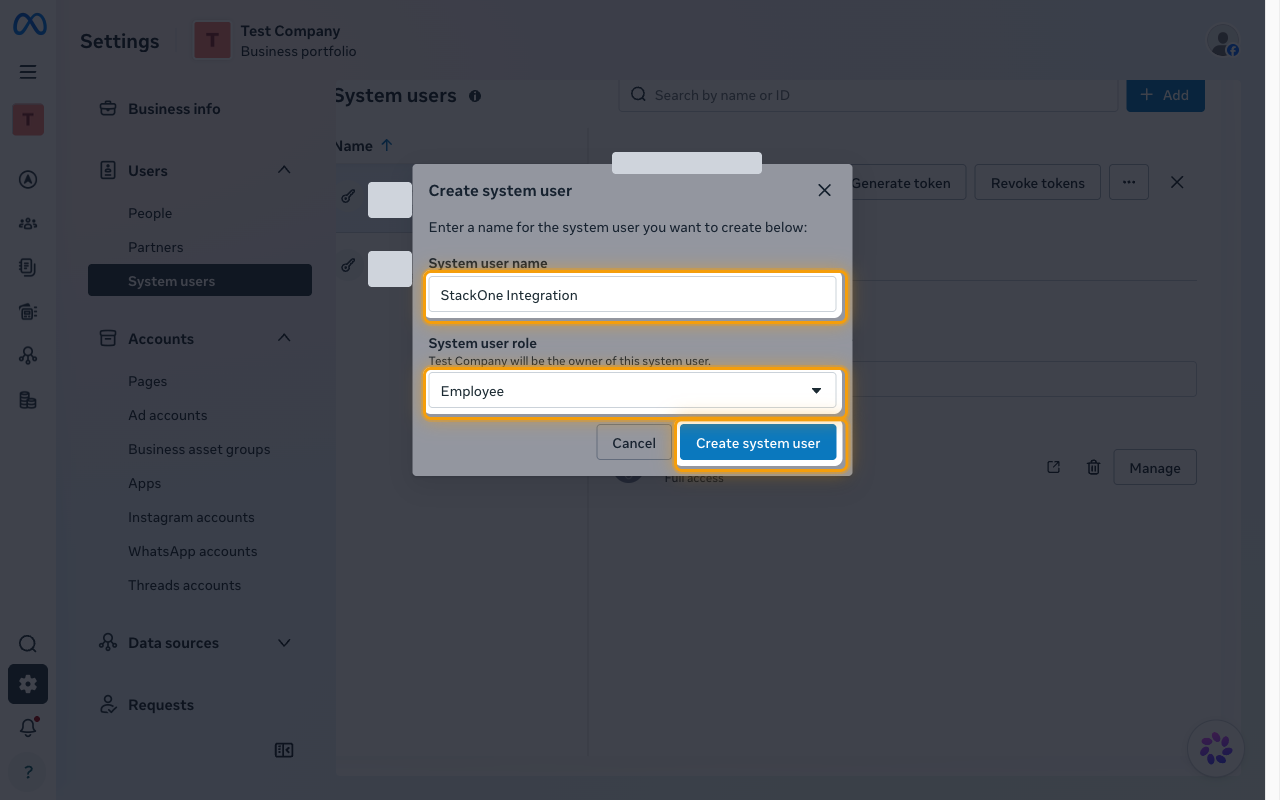Collapse the Users section chevron
Image resolution: width=1280 pixels, height=800 pixels.
284,170
